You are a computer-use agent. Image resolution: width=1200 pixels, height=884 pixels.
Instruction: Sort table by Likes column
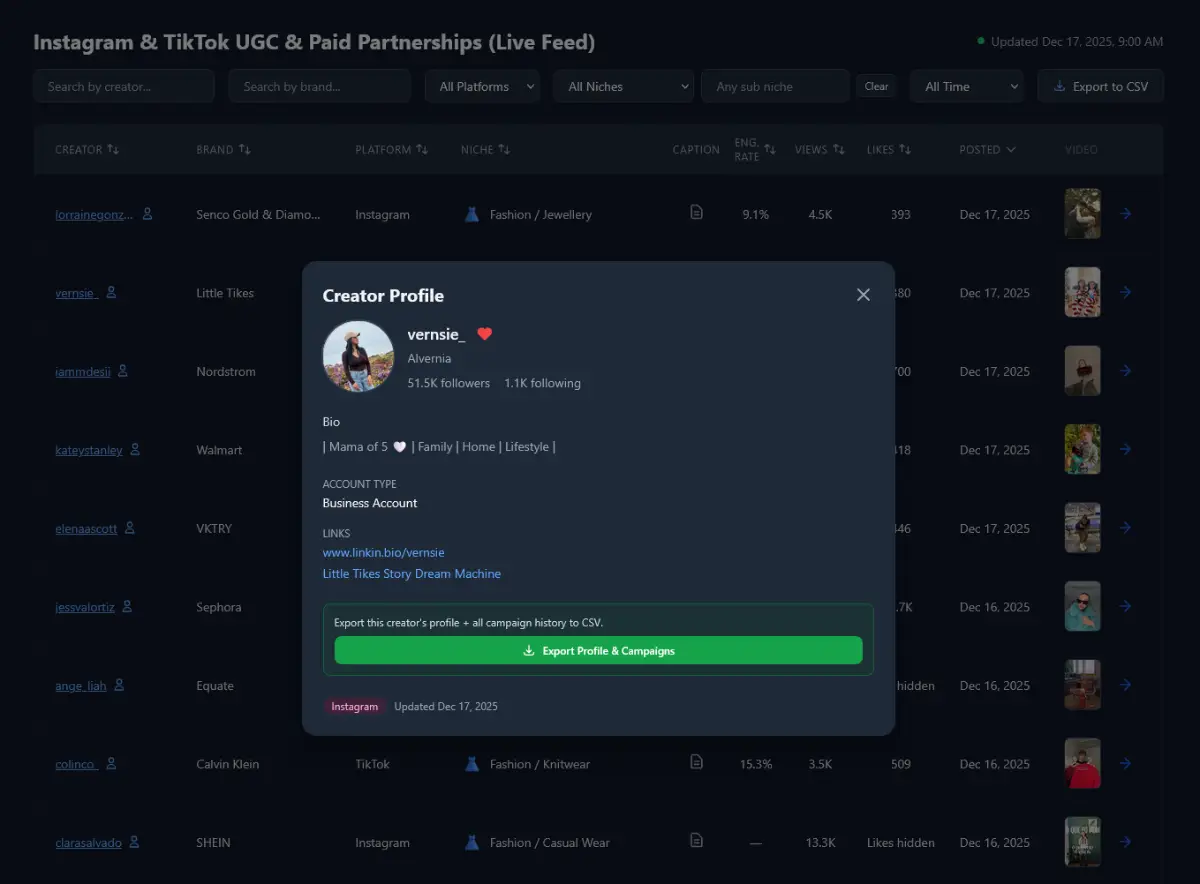pos(888,150)
